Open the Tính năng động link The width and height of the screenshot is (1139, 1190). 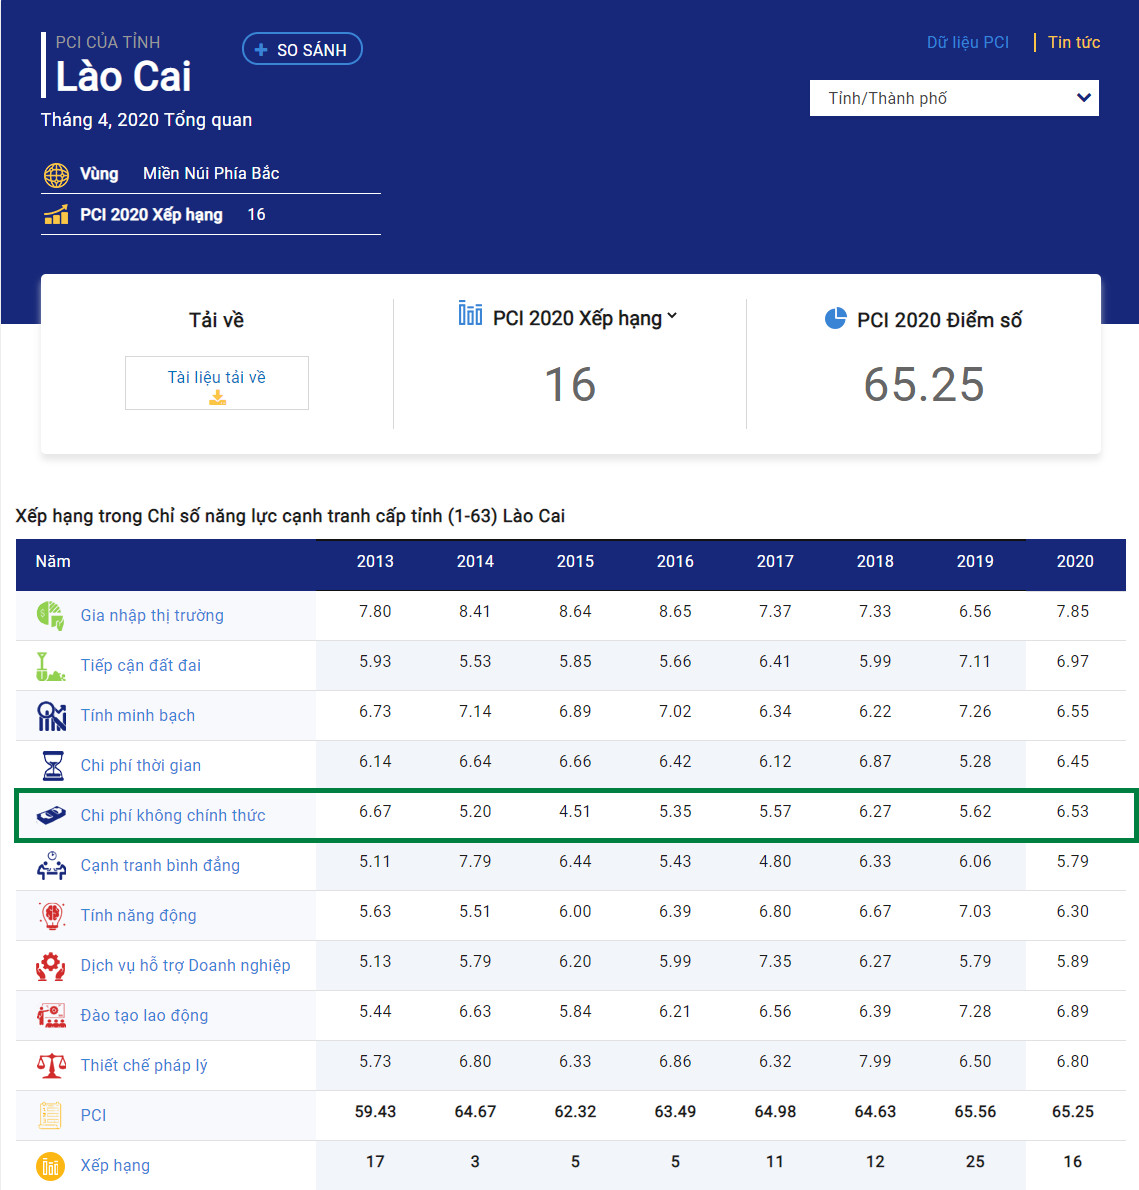138,916
